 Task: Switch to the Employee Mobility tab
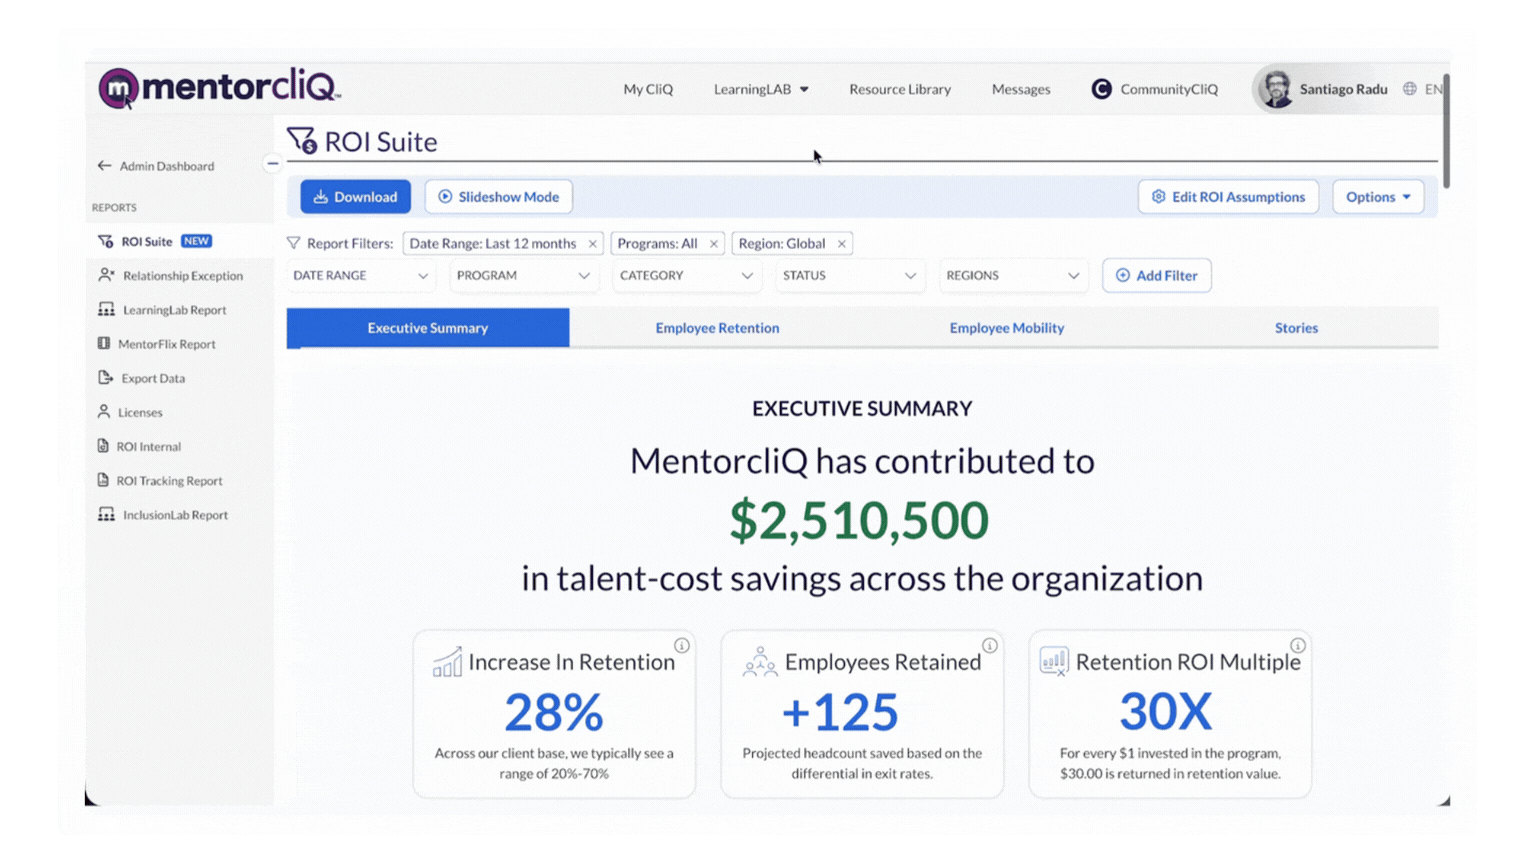coord(1007,328)
